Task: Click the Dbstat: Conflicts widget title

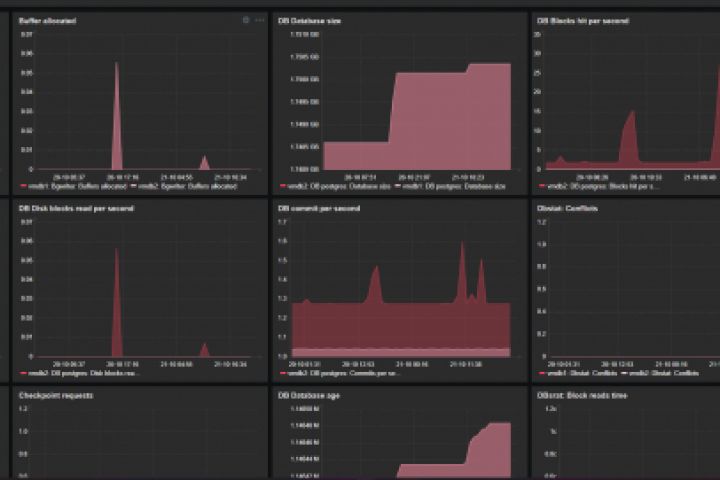Action: click(x=567, y=208)
